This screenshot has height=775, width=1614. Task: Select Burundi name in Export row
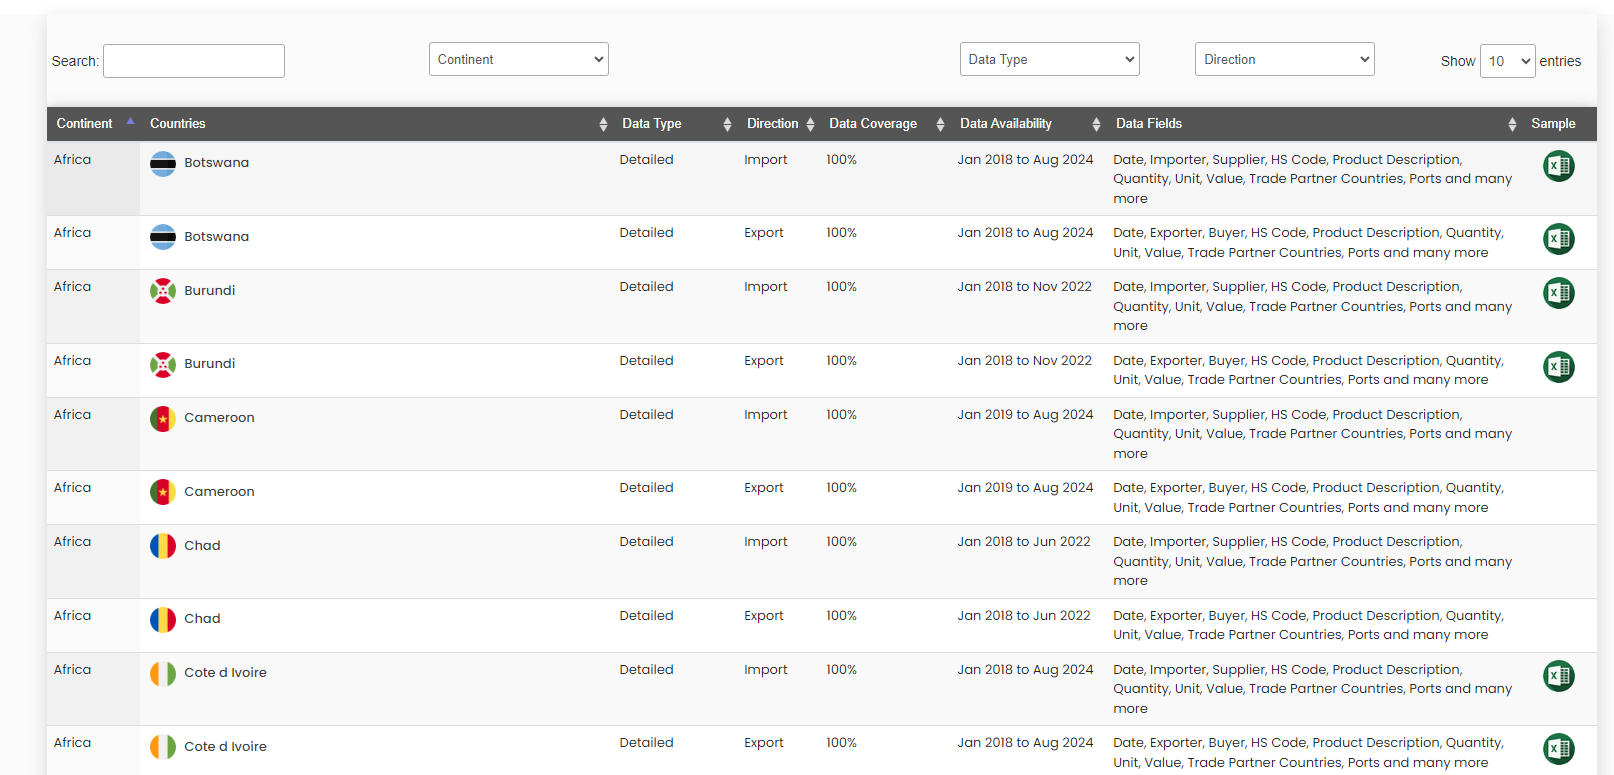pos(209,364)
